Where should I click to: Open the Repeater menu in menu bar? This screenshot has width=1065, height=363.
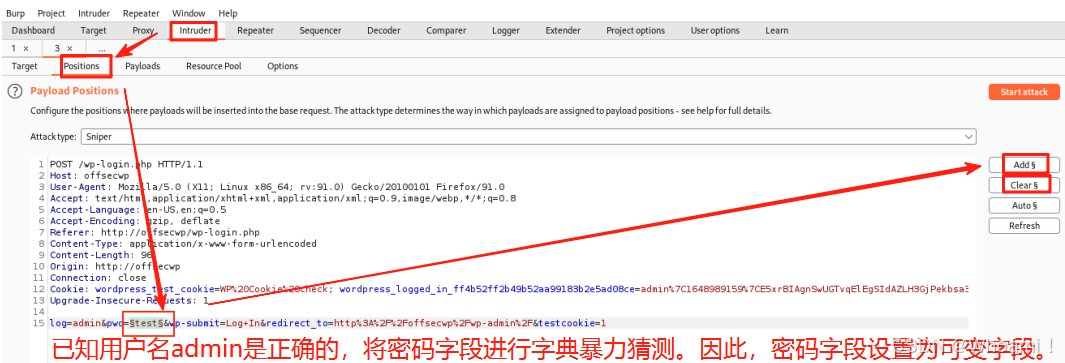point(141,13)
